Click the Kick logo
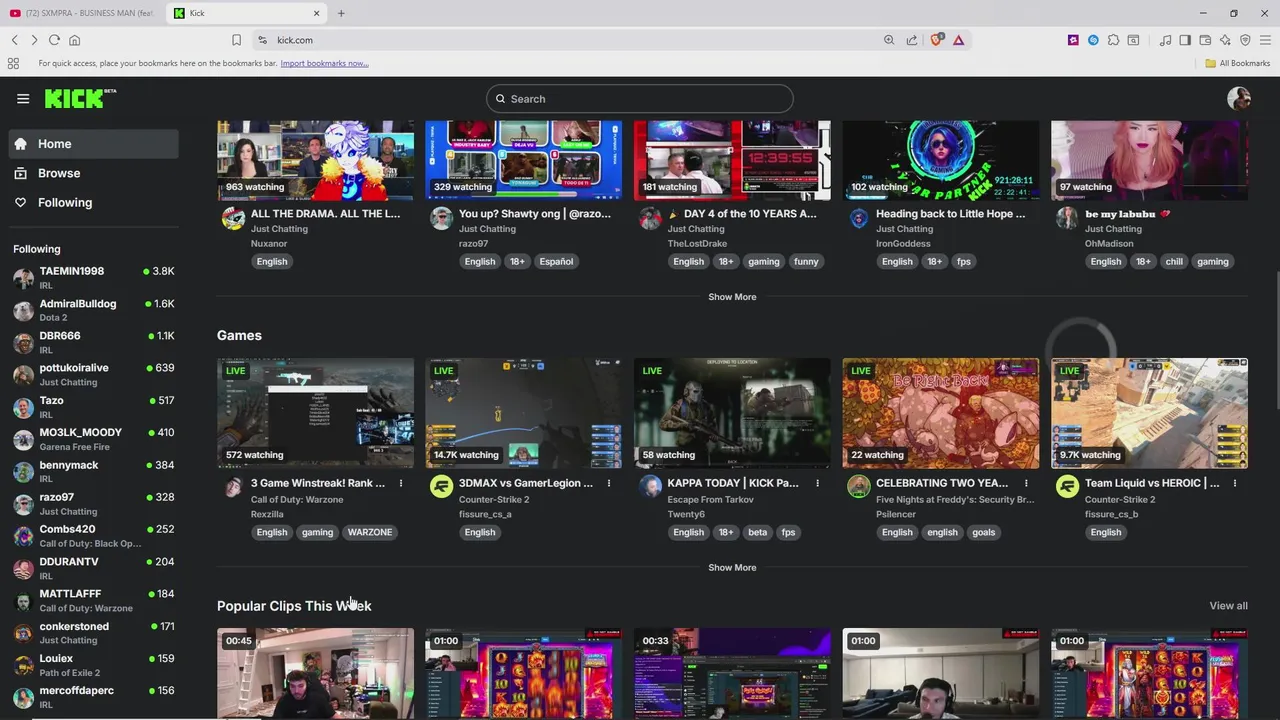 click(80, 98)
